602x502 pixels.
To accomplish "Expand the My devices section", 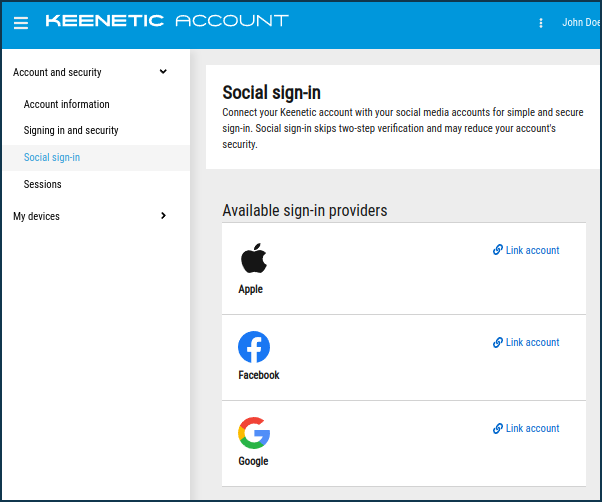I will (x=163, y=216).
